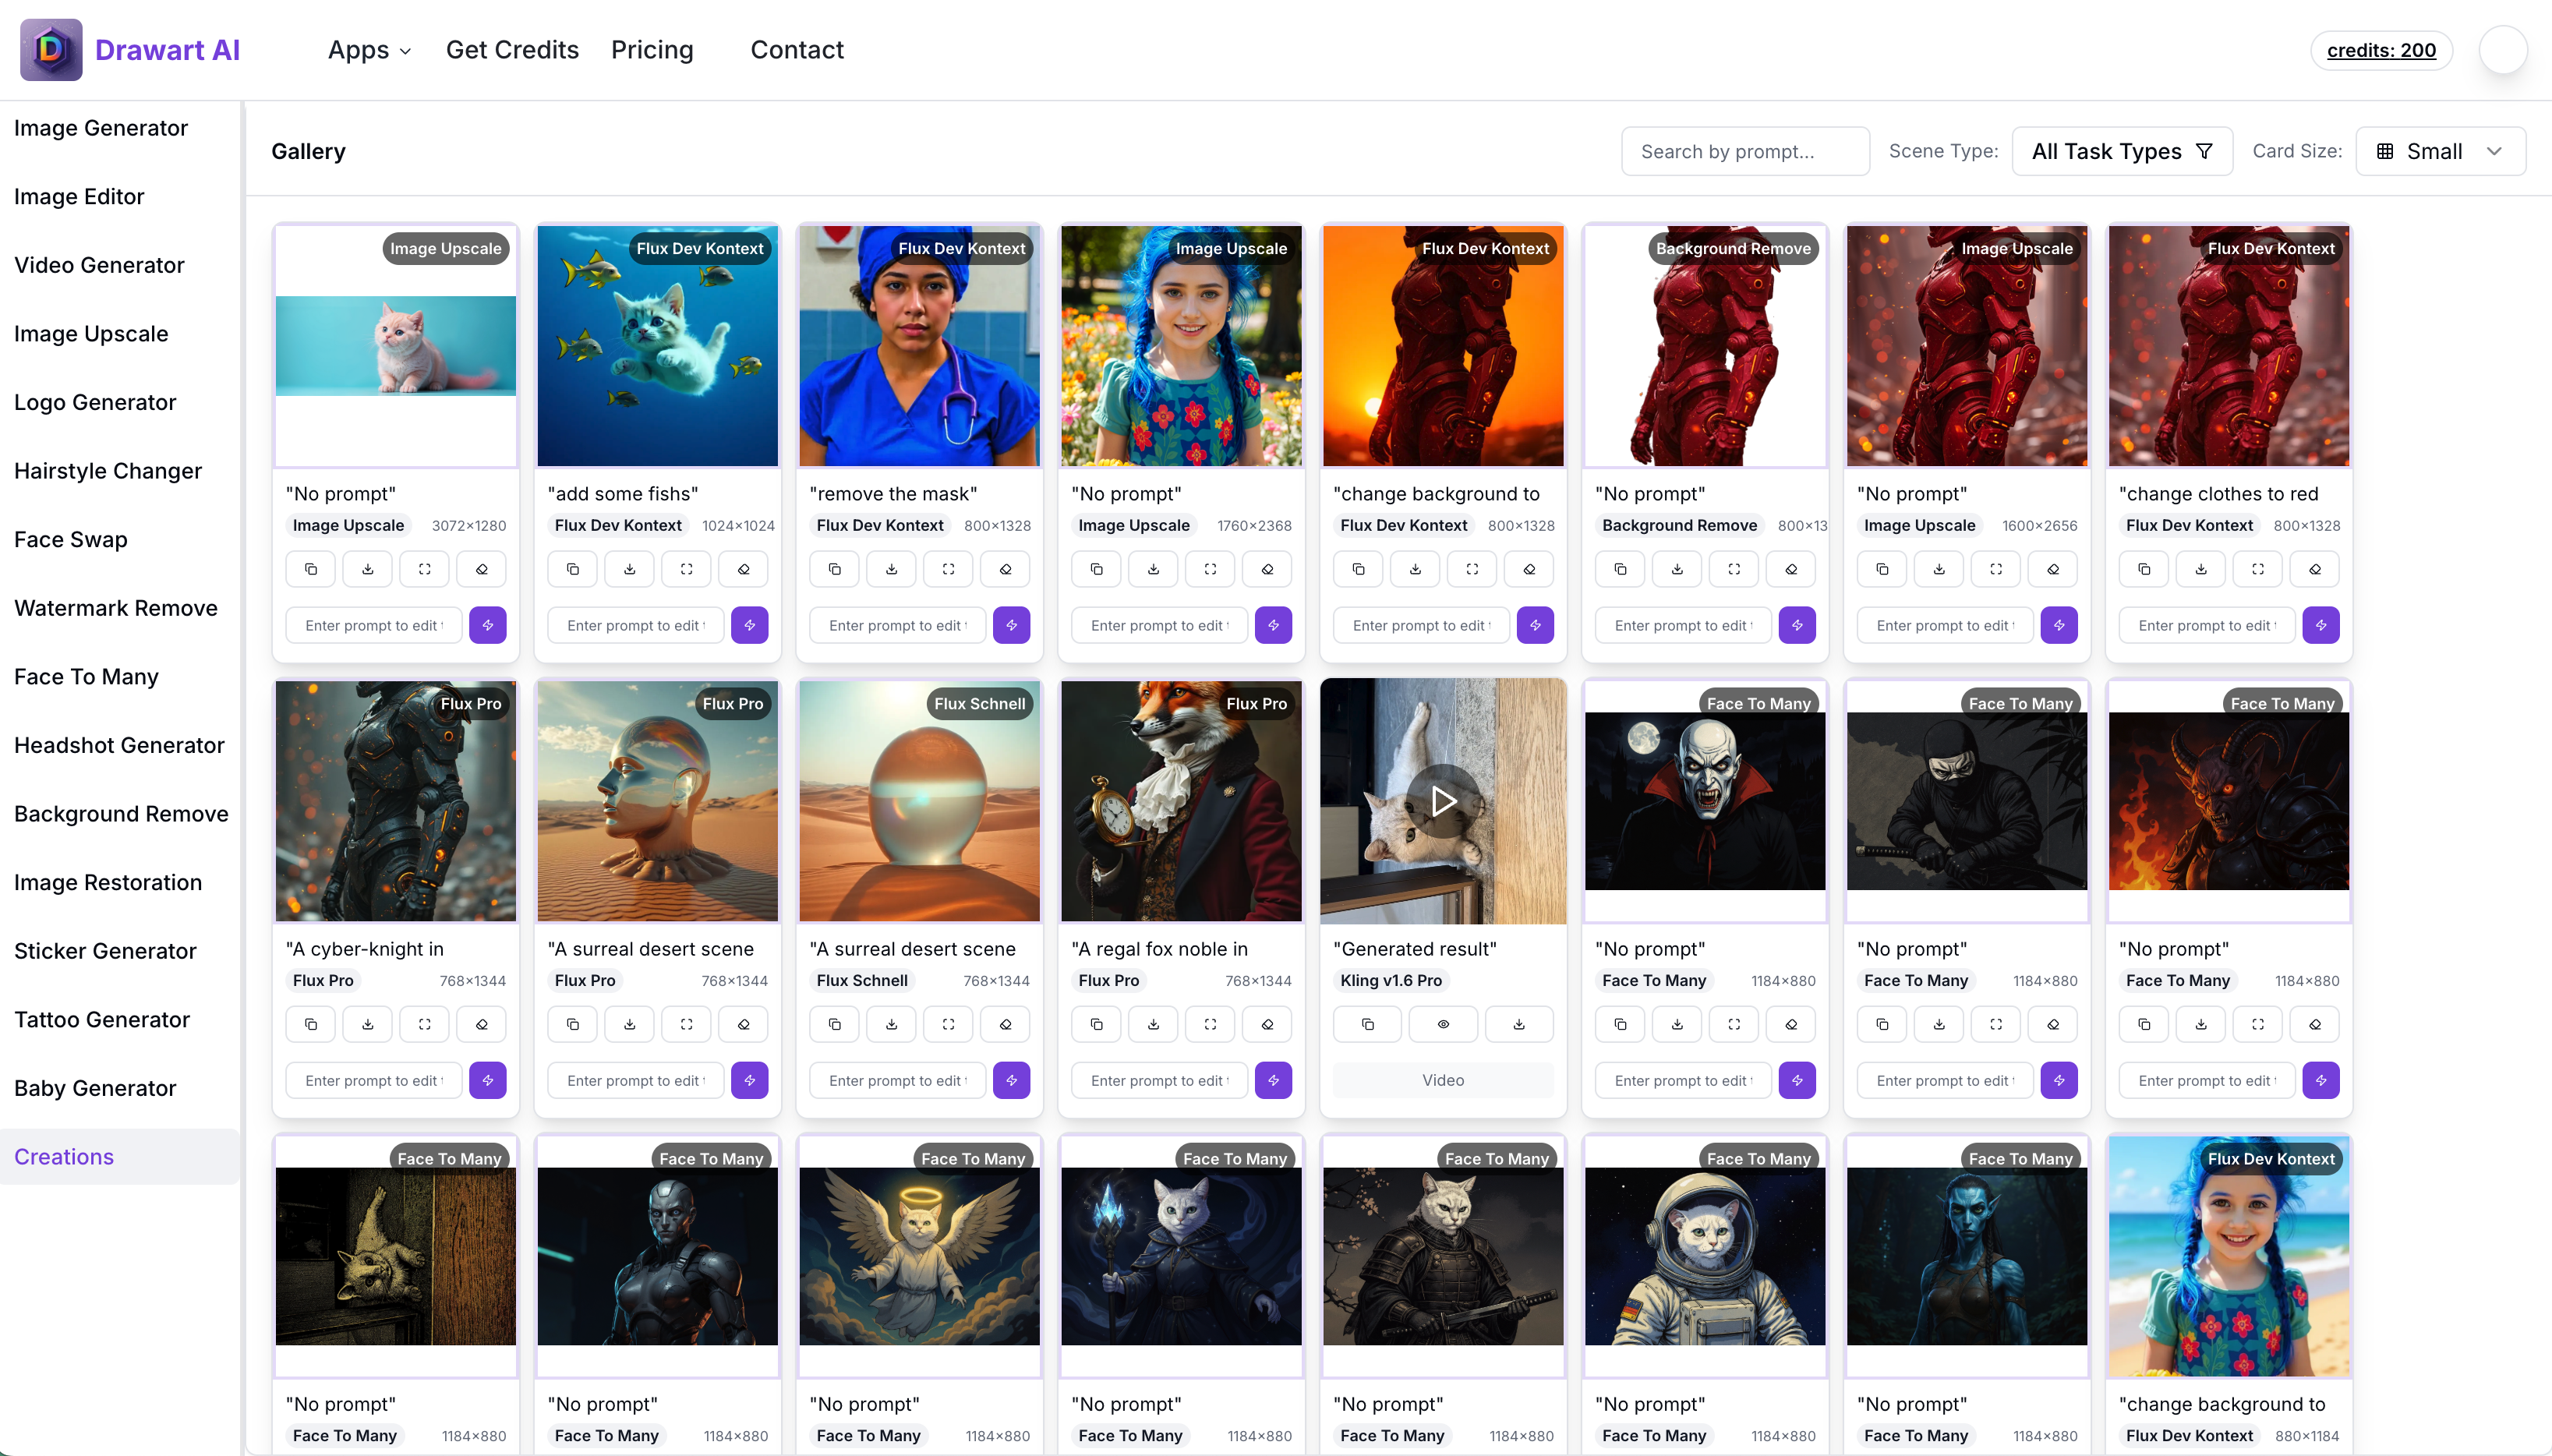Open Image Restoration from sidebar

[x=108, y=883]
